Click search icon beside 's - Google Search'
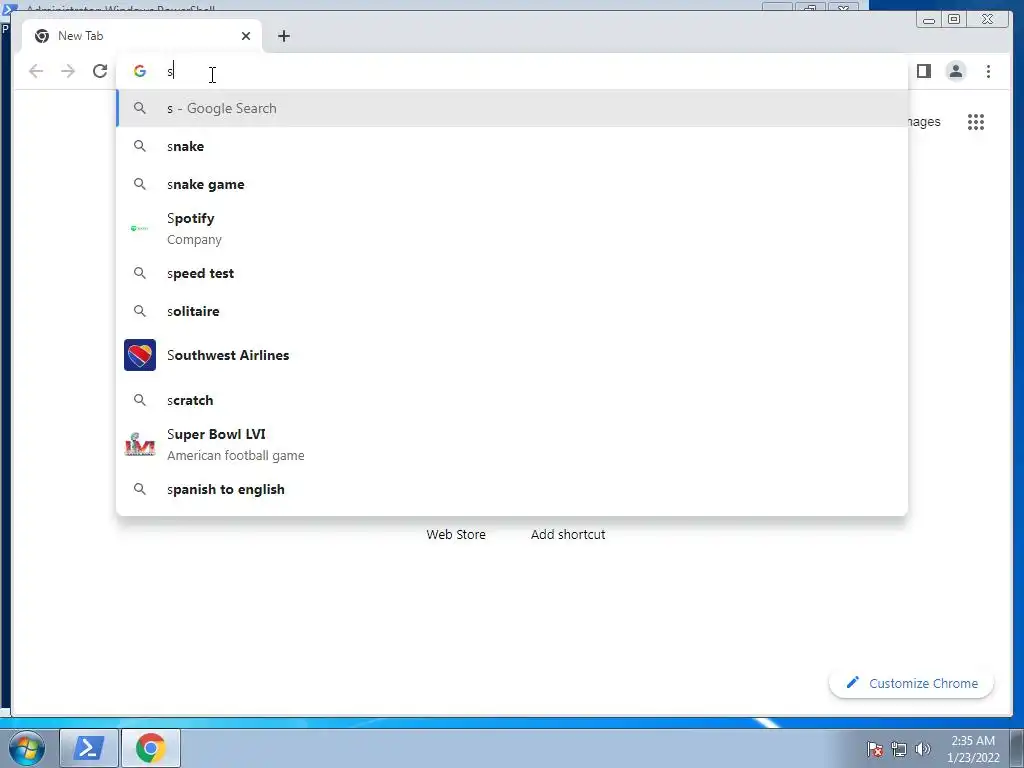Image resolution: width=1024 pixels, height=768 pixels. point(140,108)
